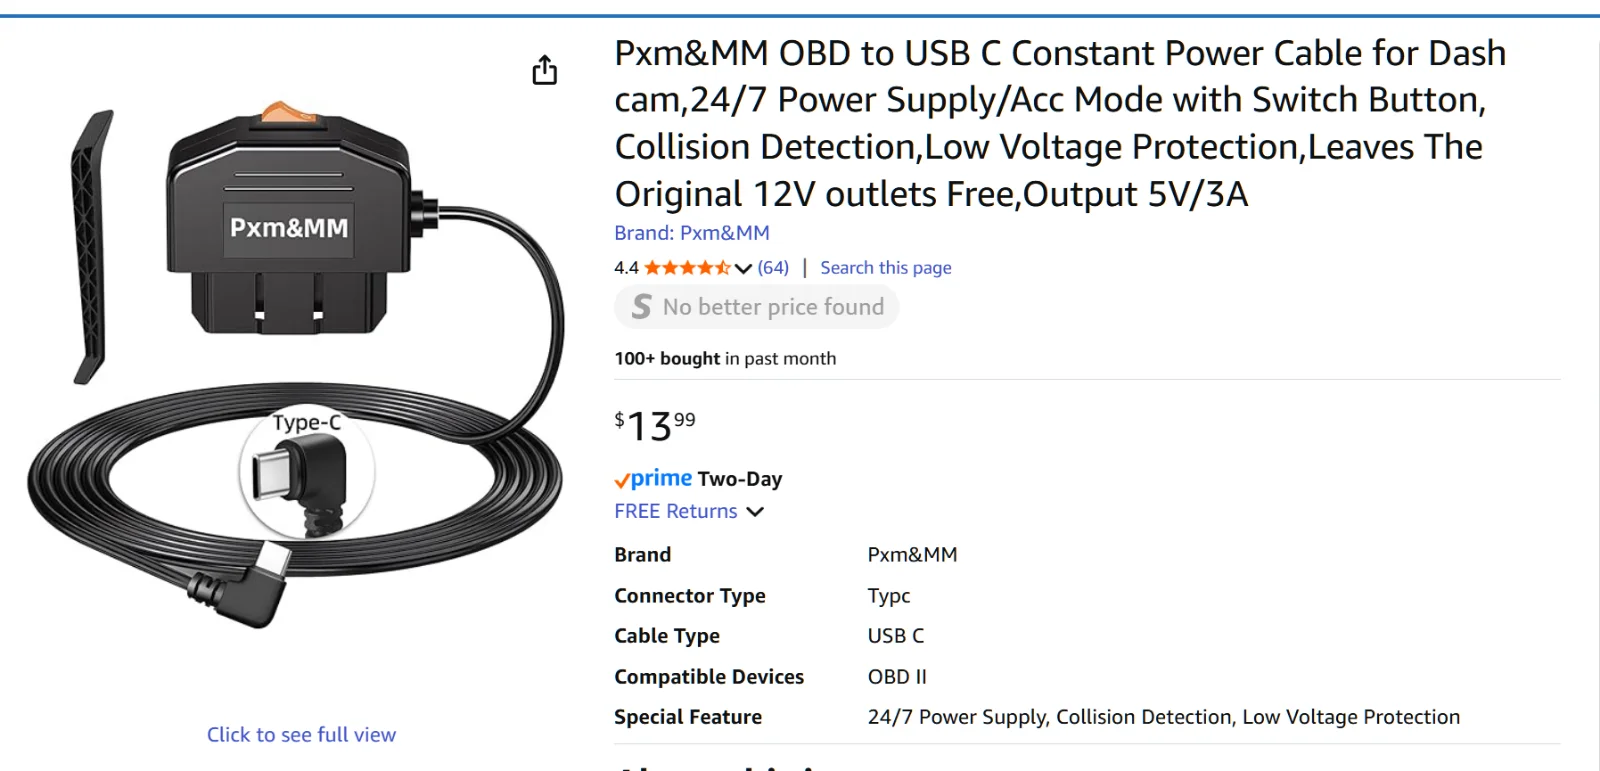1600x771 pixels.
Task: Click the "Search this page" link
Action: click(x=885, y=268)
